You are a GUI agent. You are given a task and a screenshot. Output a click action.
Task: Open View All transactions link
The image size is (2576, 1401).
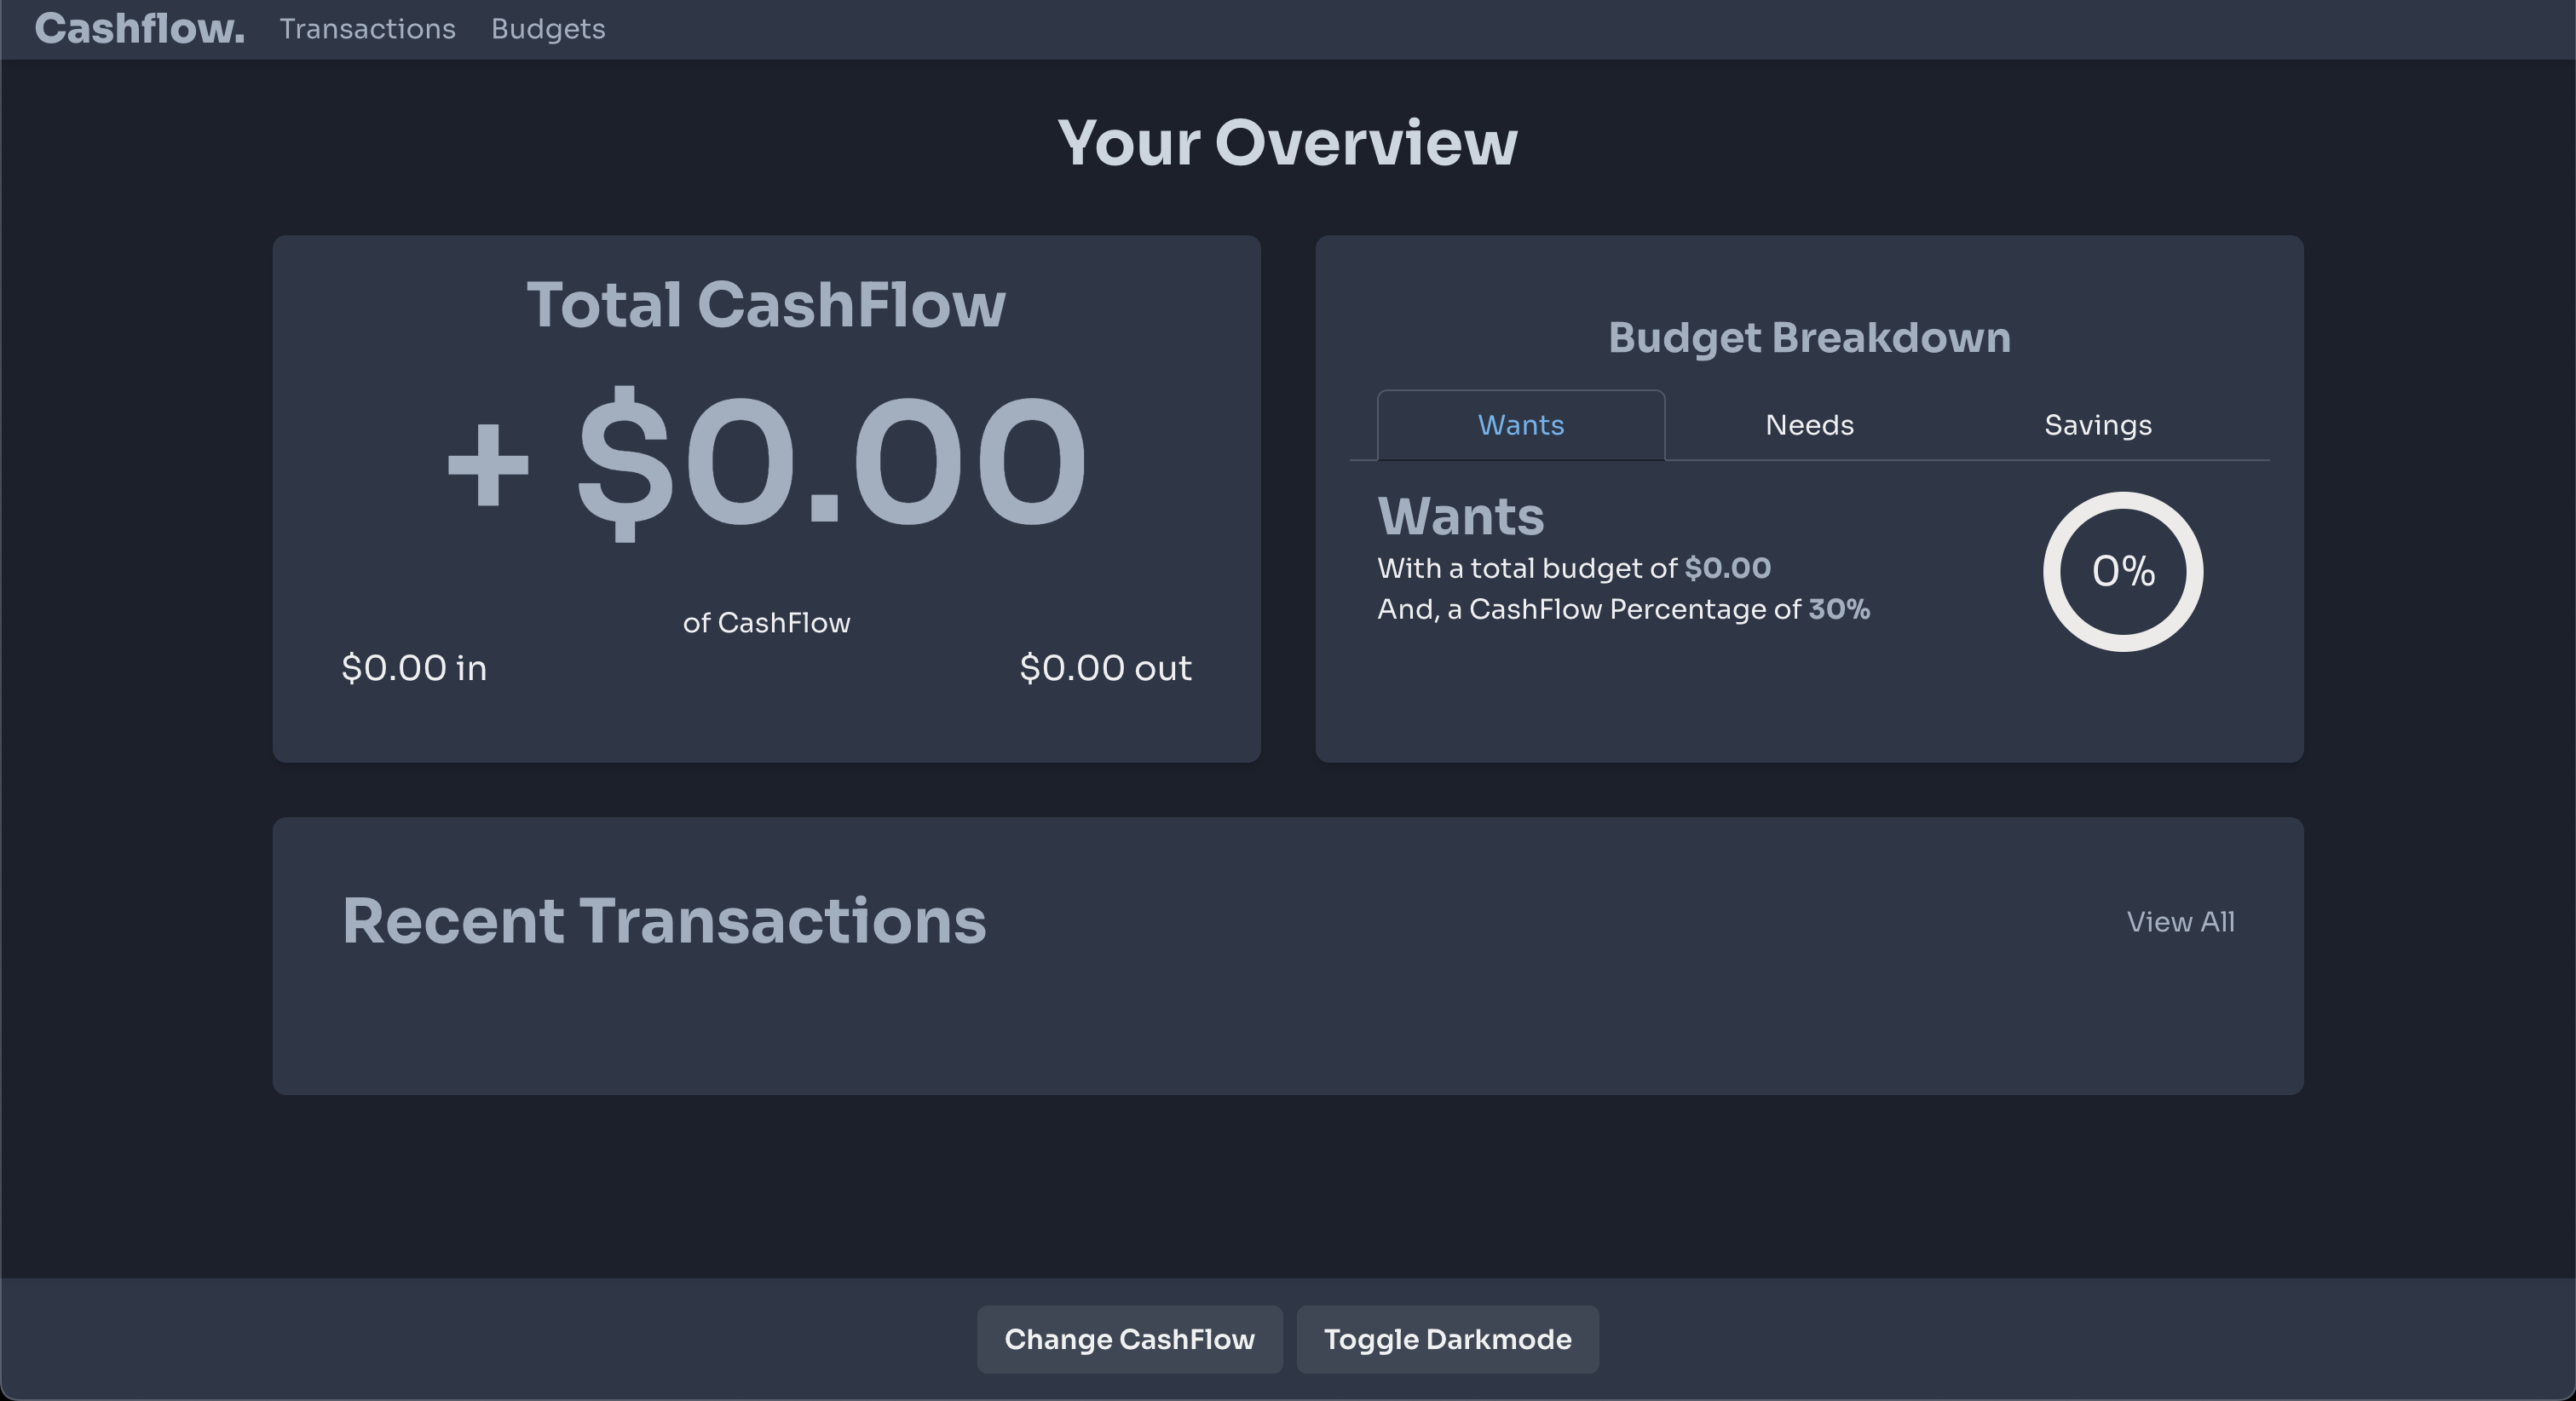(2179, 921)
